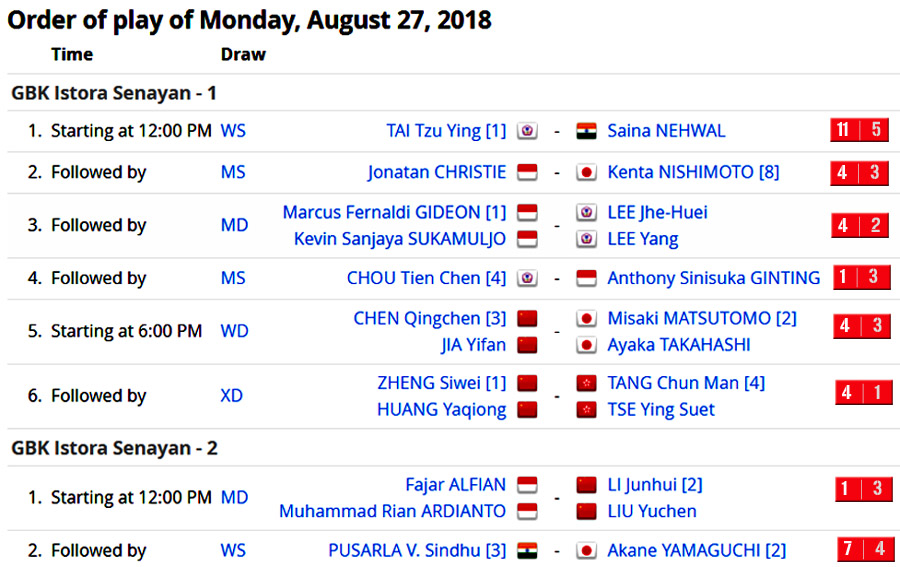Click the Muhammad Rian ARDIANTO link

392,511
